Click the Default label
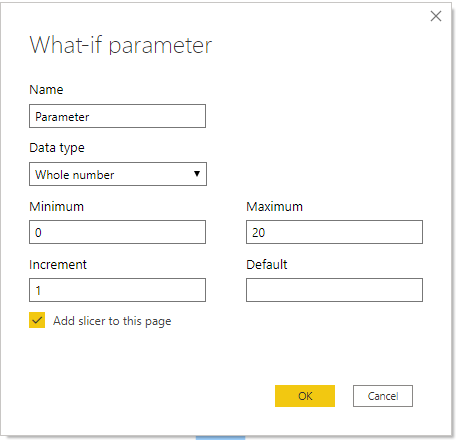Screen dimensions: 456x440 click(267, 264)
